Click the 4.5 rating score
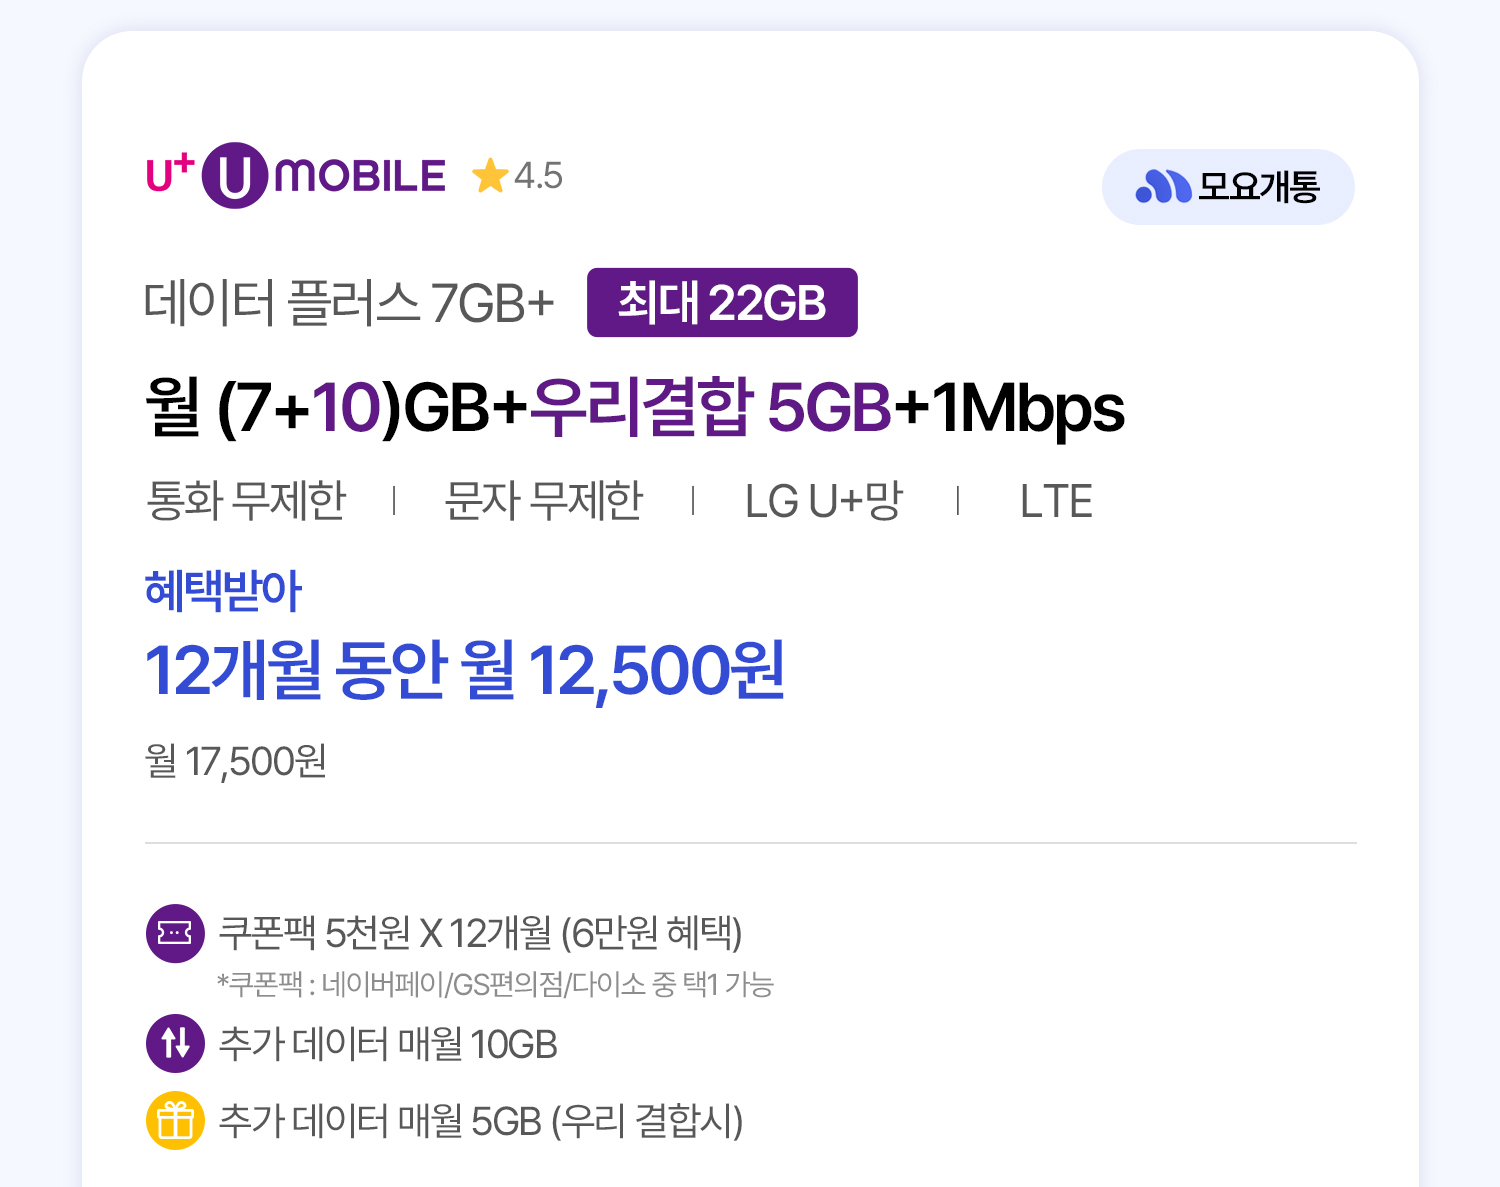1500x1187 pixels. (x=538, y=177)
